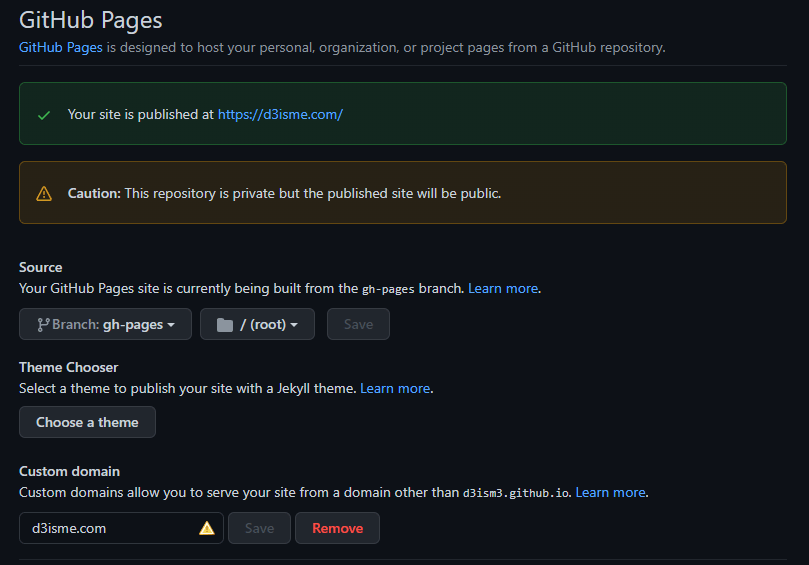Open Learn more link for custom domains
This screenshot has height=565, width=809.
(x=610, y=492)
